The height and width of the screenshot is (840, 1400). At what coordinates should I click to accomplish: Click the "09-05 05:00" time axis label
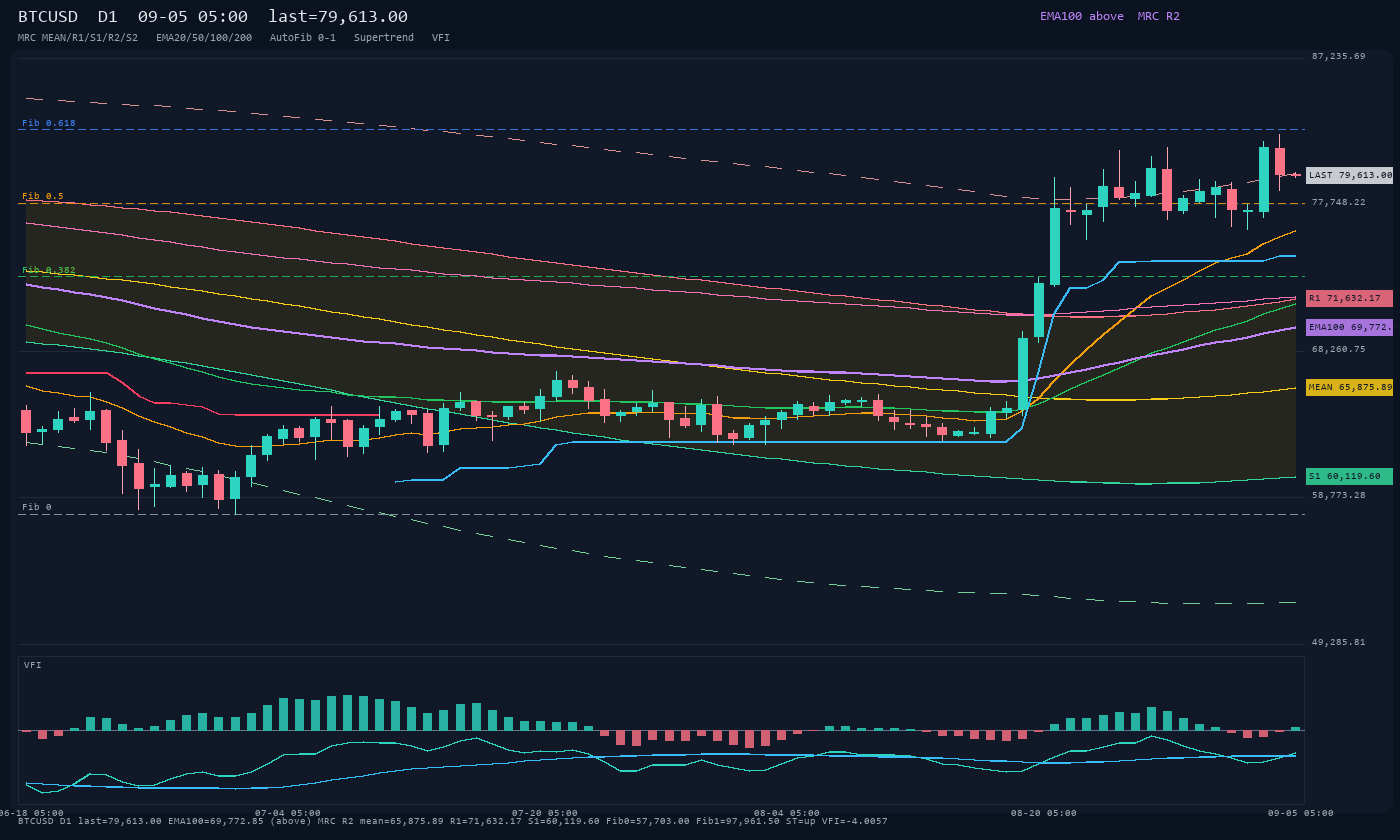pos(1301,813)
